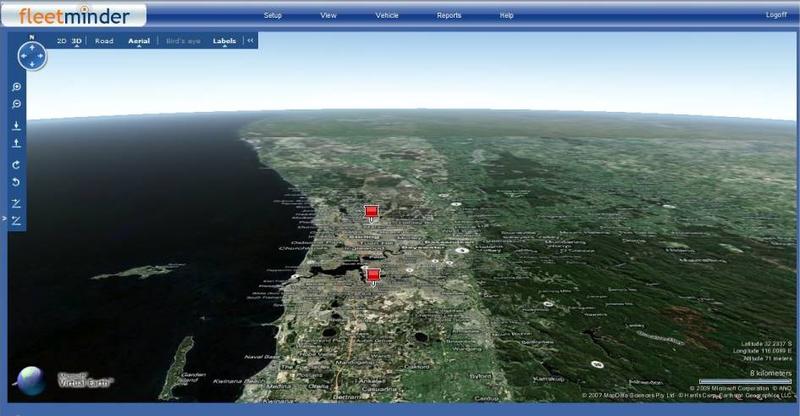Select the Road map style
This screenshot has height=416, width=800.
point(104,41)
